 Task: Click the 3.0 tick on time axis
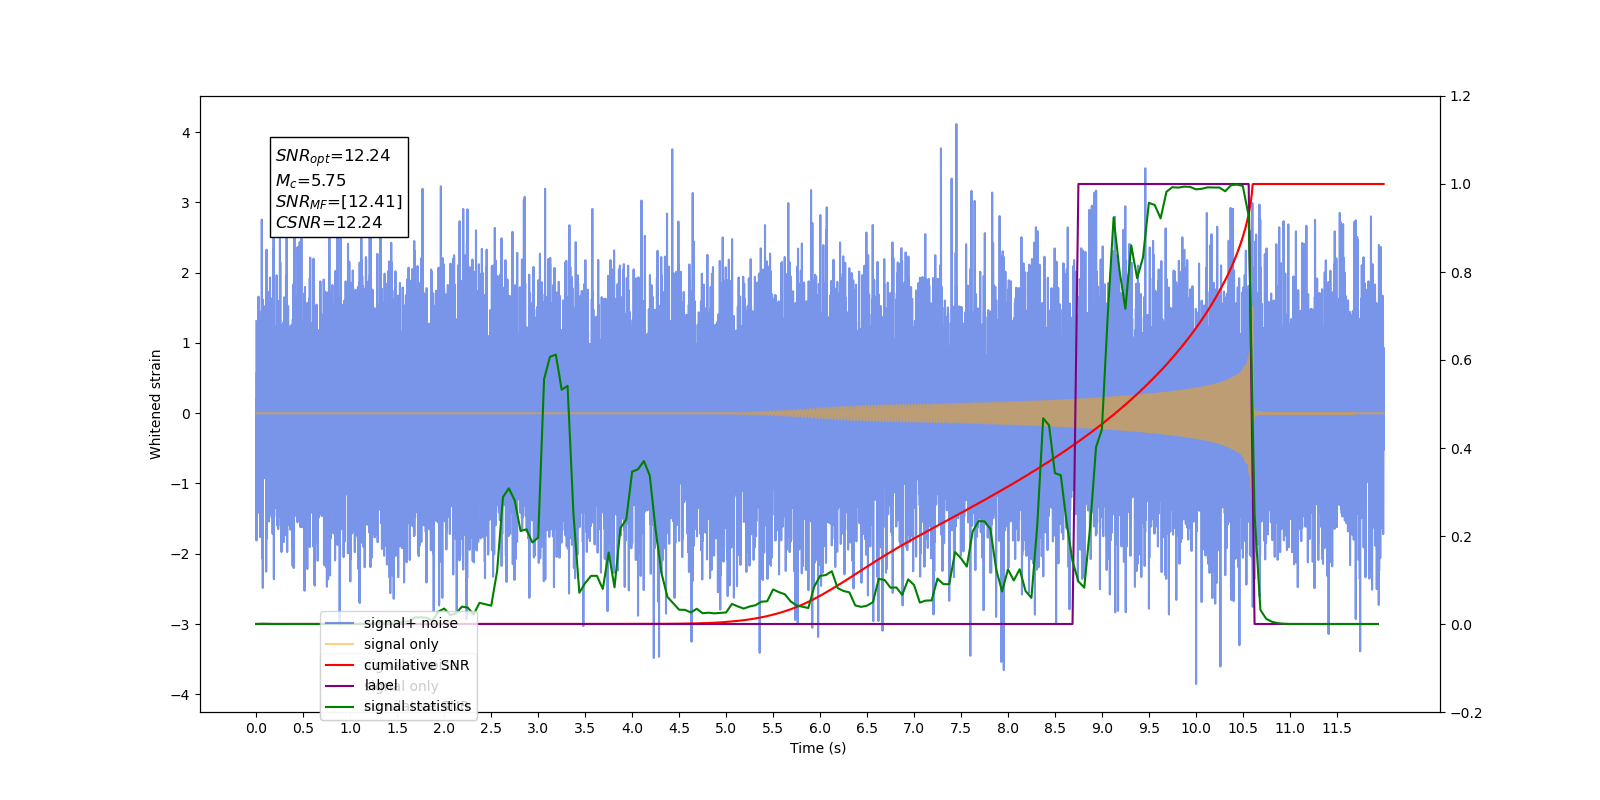[x=538, y=728]
